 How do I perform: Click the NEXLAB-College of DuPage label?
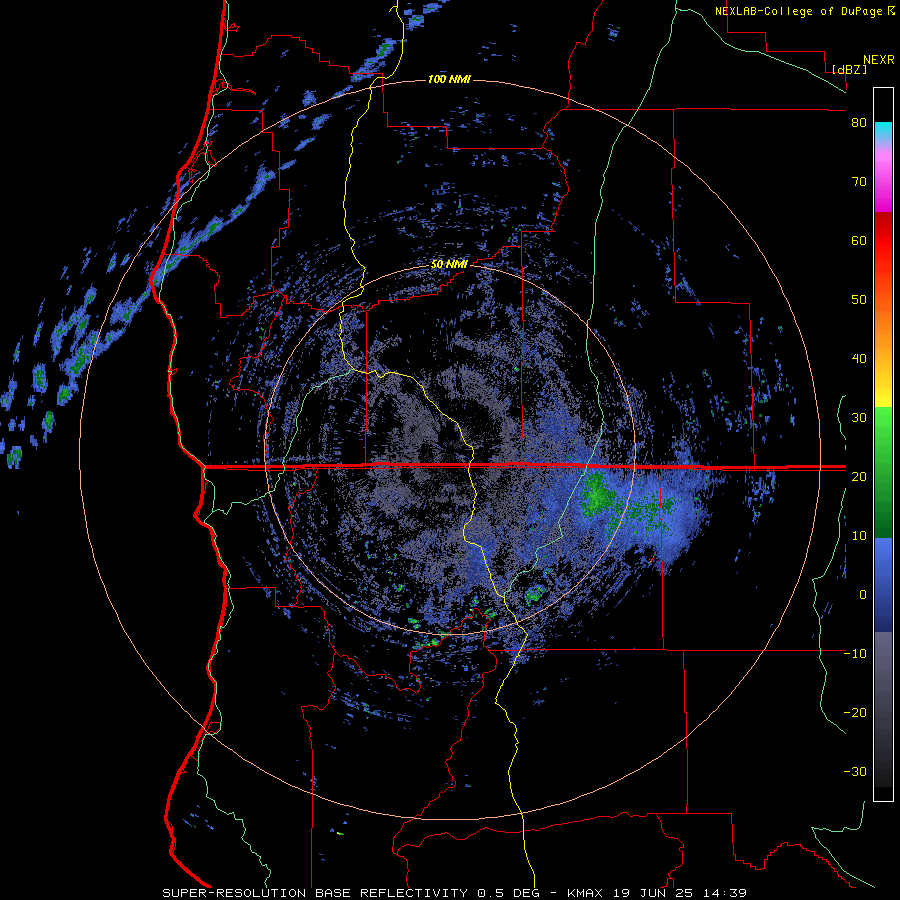[804, 11]
